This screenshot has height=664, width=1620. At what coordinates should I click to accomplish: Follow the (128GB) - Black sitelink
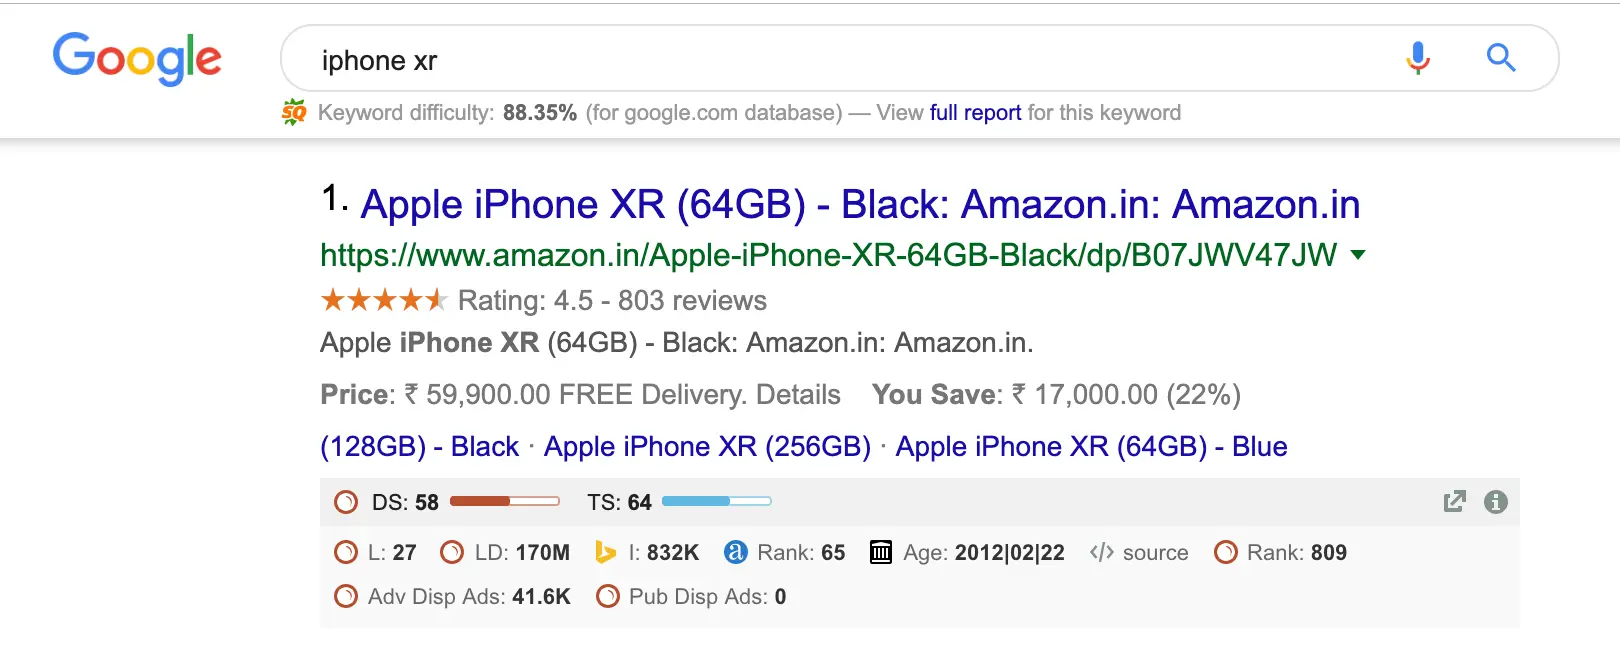420,447
